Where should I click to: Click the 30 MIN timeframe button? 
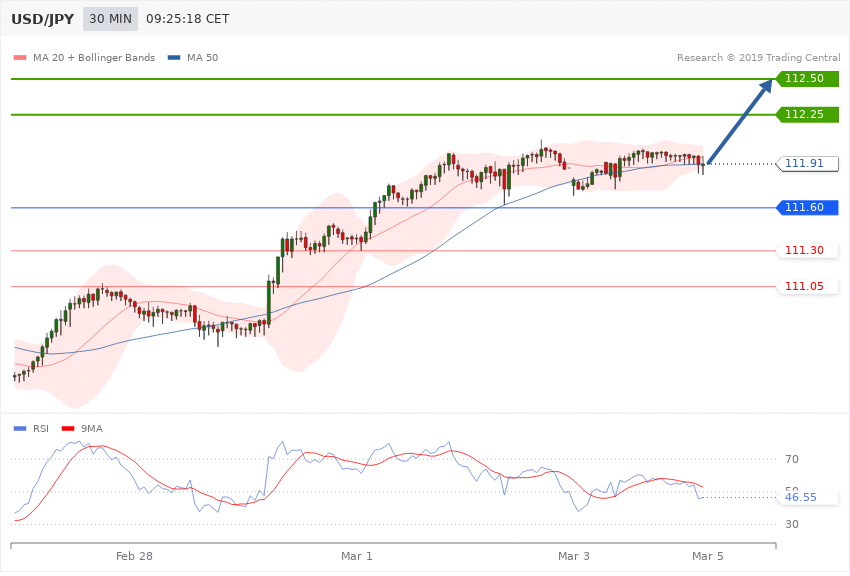(111, 19)
